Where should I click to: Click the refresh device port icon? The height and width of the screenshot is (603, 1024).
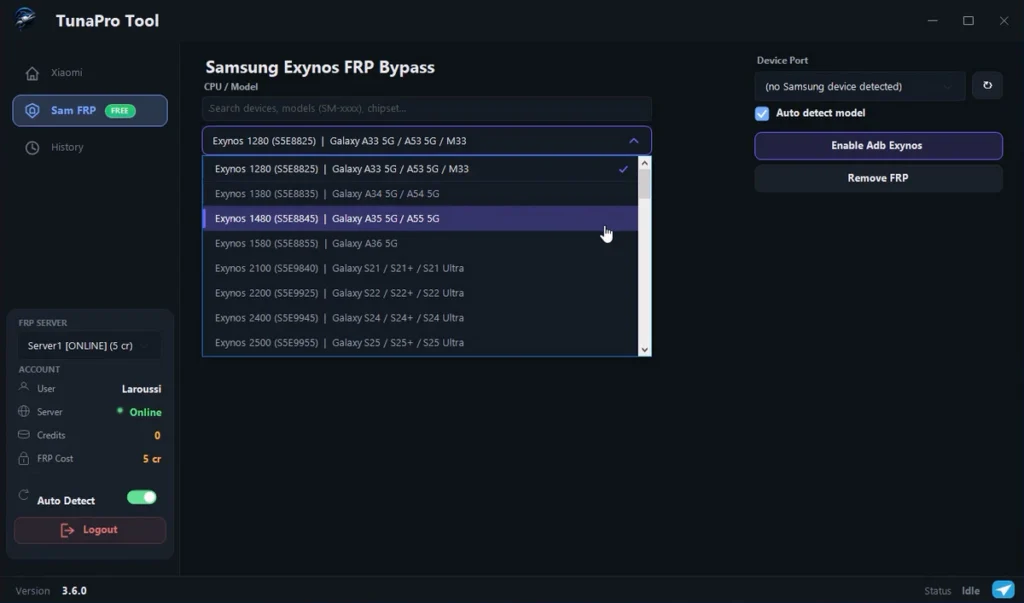pyautogui.click(x=987, y=86)
